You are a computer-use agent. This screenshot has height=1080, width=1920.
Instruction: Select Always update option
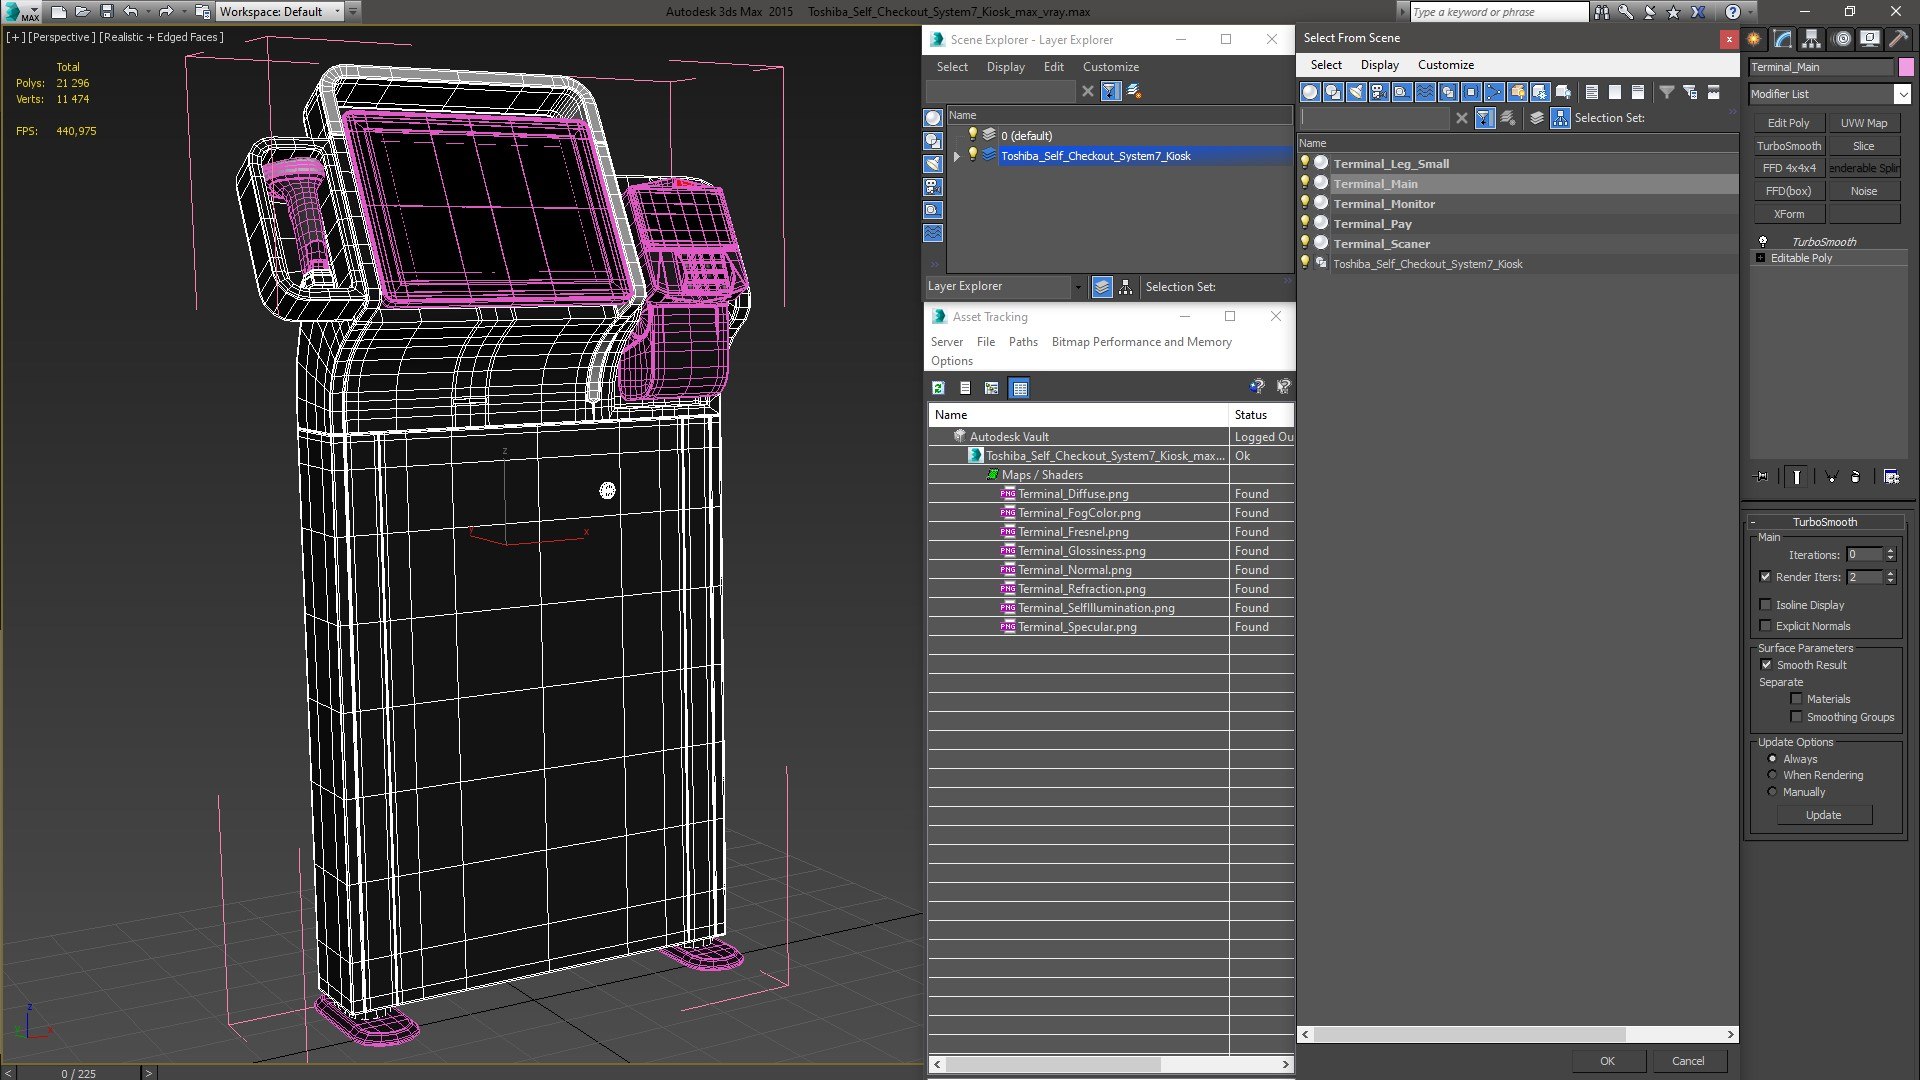point(1772,759)
